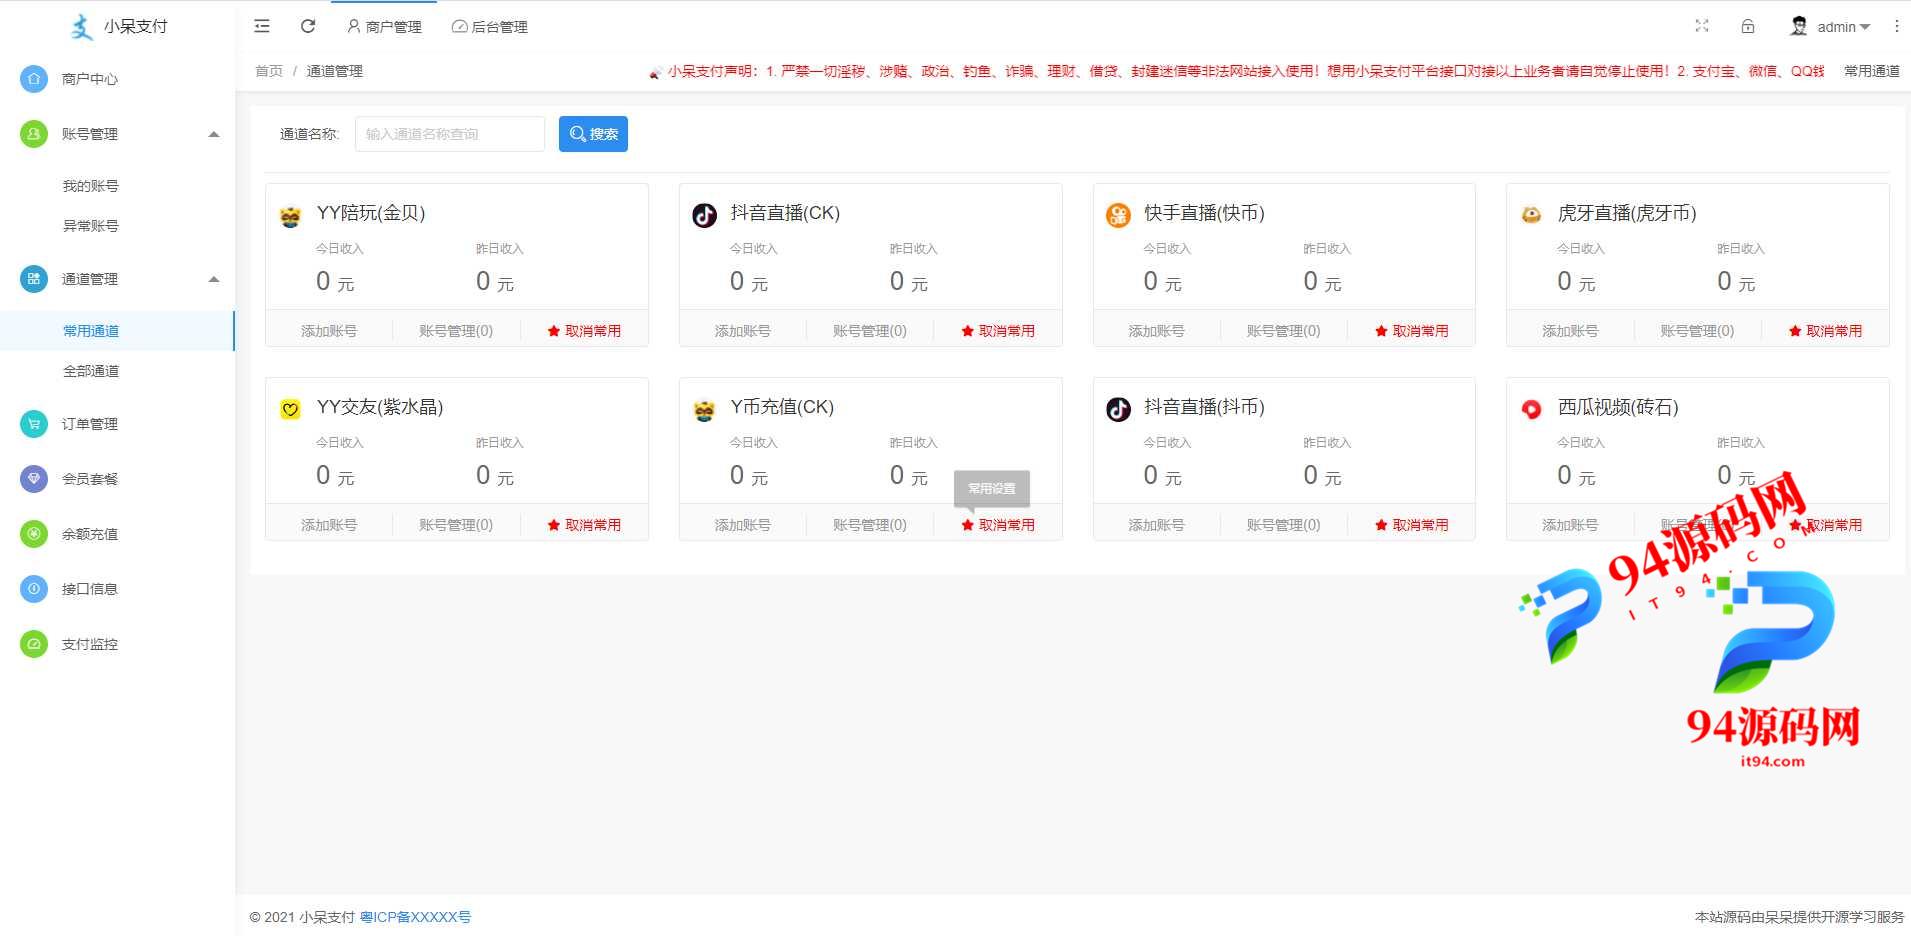Click the fullscreen toggle icon

[1702, 26]
